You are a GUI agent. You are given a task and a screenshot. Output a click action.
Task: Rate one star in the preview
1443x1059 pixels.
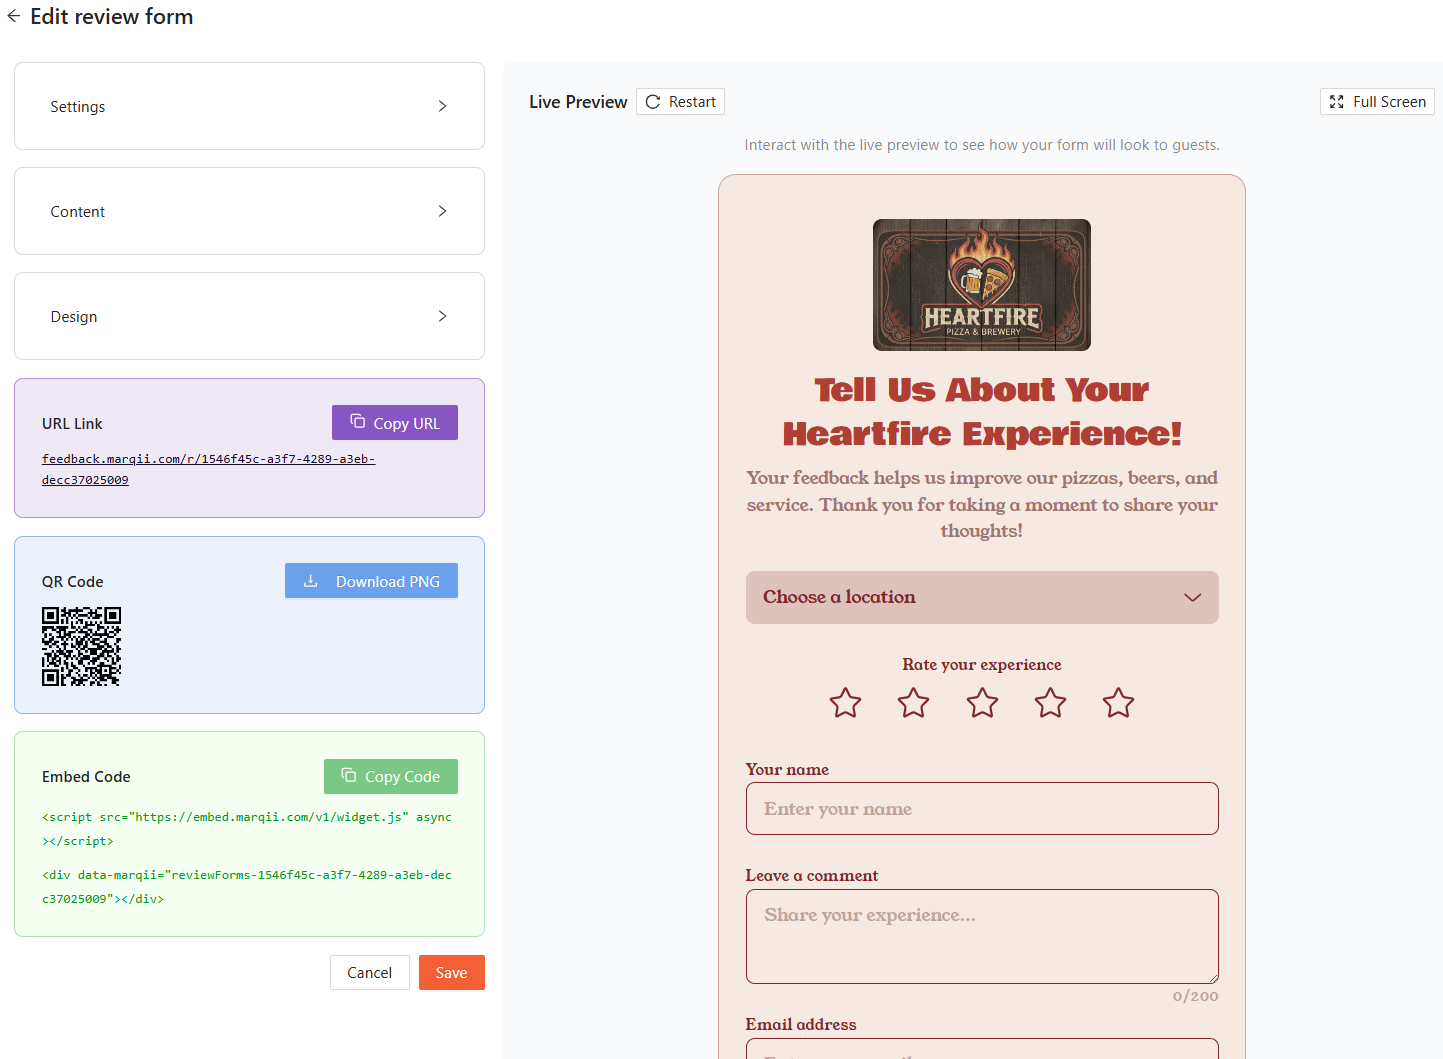coord(845,703)
